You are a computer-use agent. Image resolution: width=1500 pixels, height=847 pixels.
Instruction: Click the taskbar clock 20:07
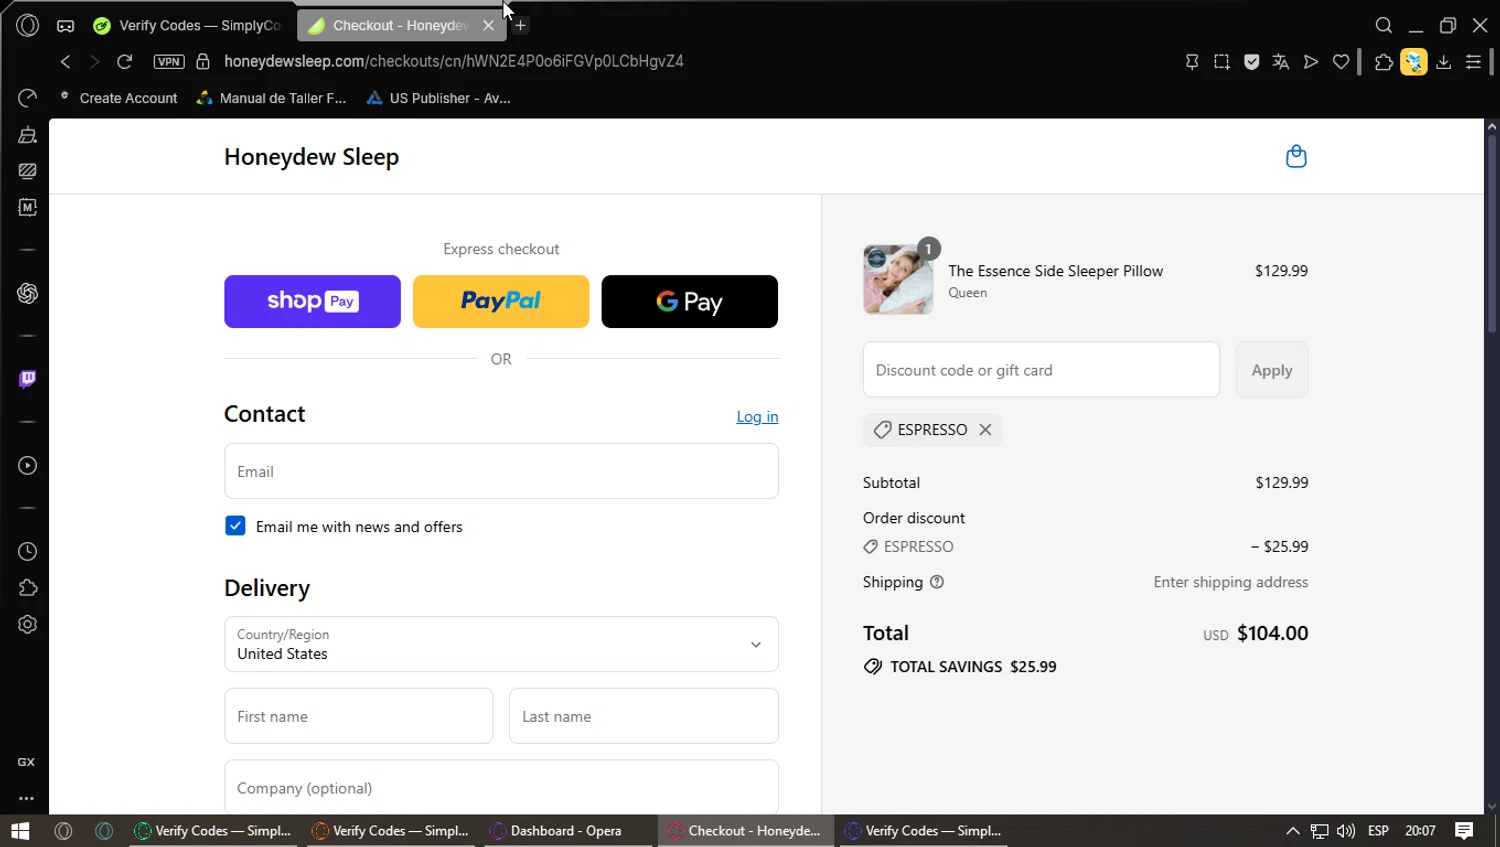(x=1420, y=831)
